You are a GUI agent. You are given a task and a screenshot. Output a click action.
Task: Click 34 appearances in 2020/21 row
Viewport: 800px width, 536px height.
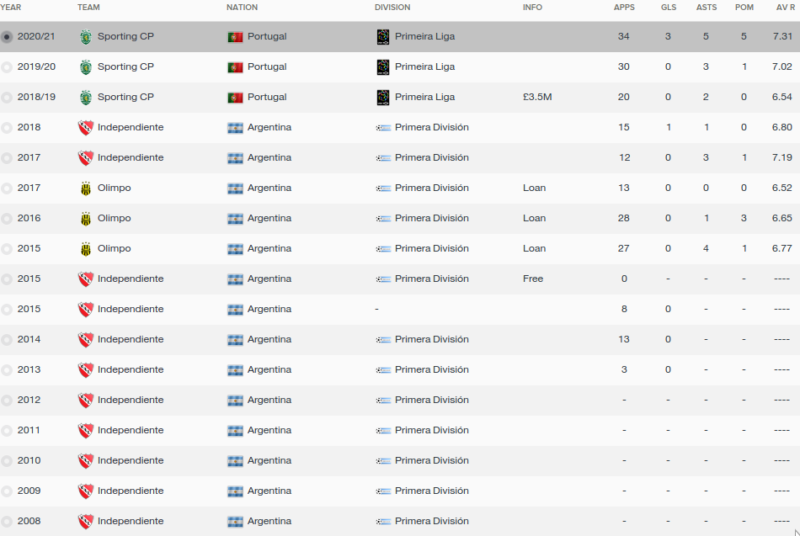(x=623, y=37)
